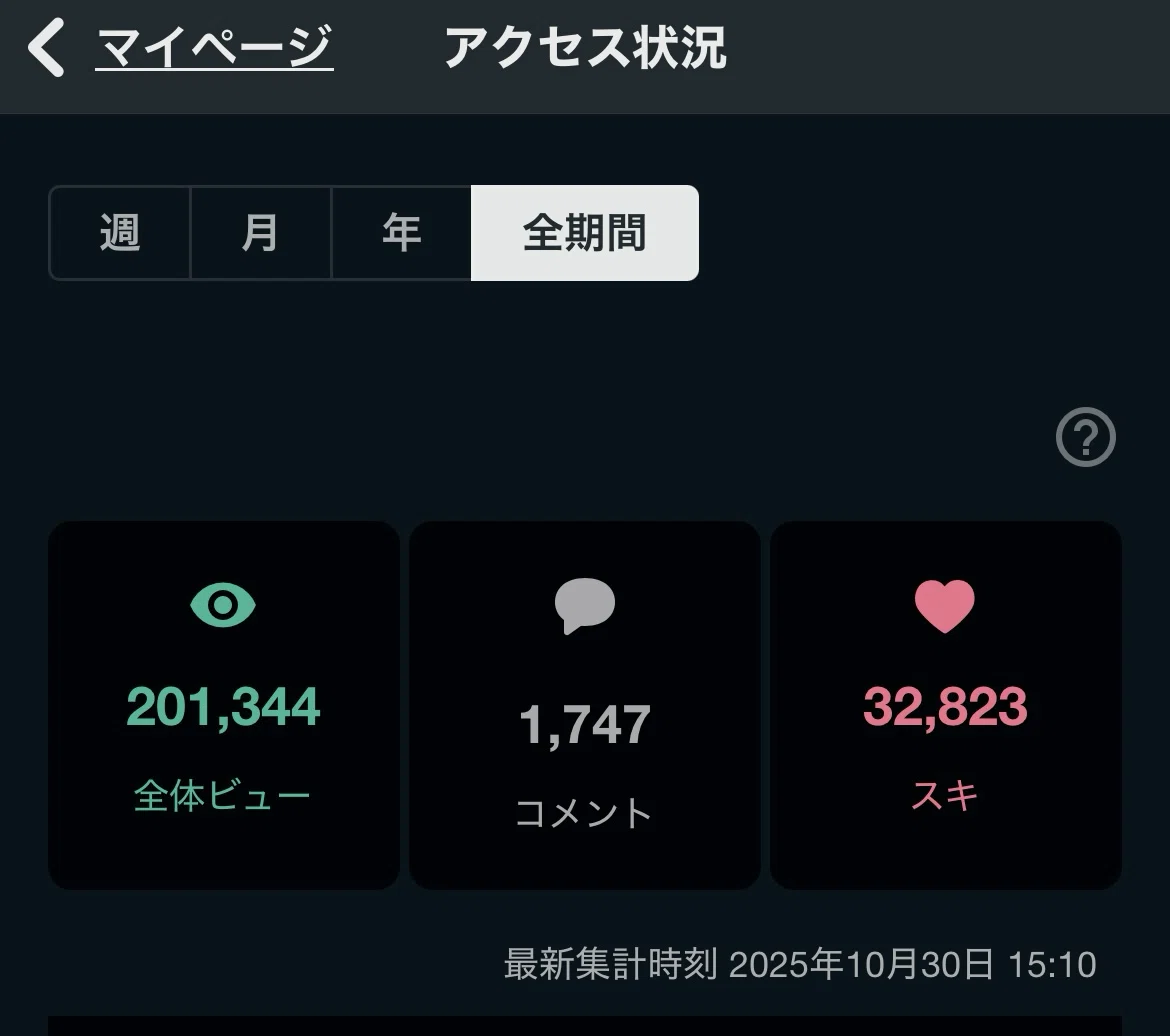Click the 32,823 likes count

click(945, 707)
